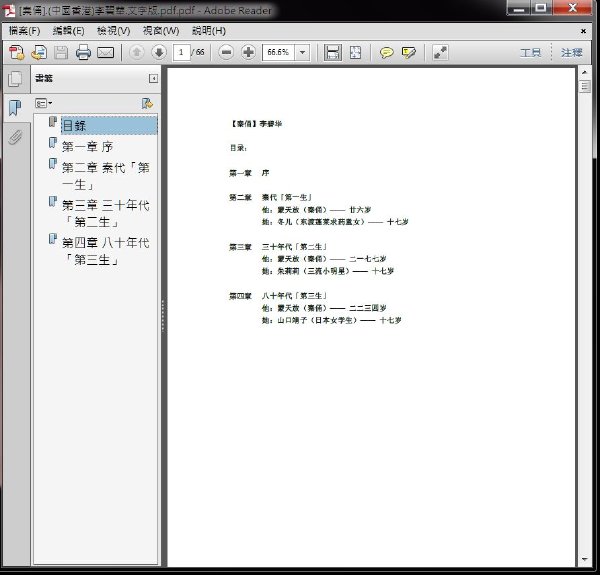Close the document with menu bar x

583,31
